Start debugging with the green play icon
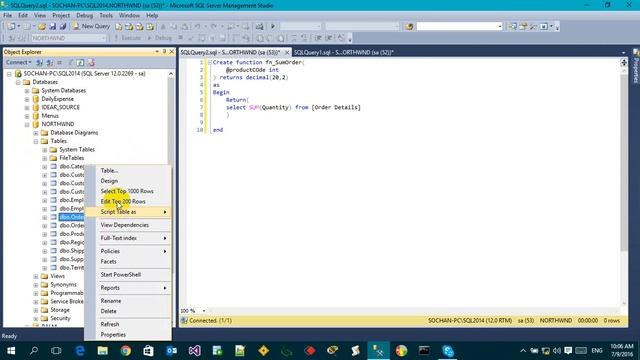 pos(273,27)
